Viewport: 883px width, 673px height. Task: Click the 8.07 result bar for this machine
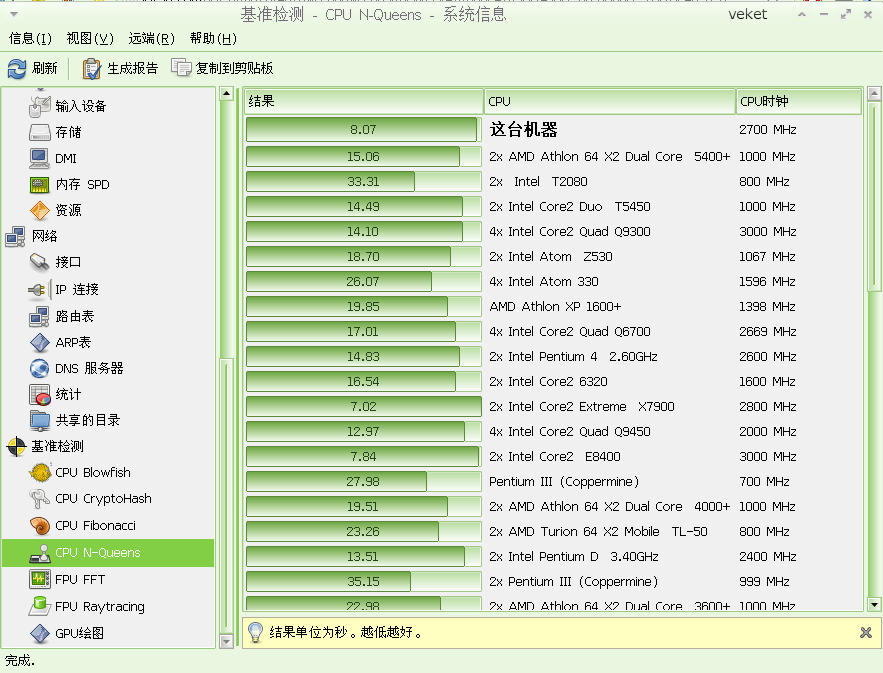pyautogui.click(x=364, y=130)
